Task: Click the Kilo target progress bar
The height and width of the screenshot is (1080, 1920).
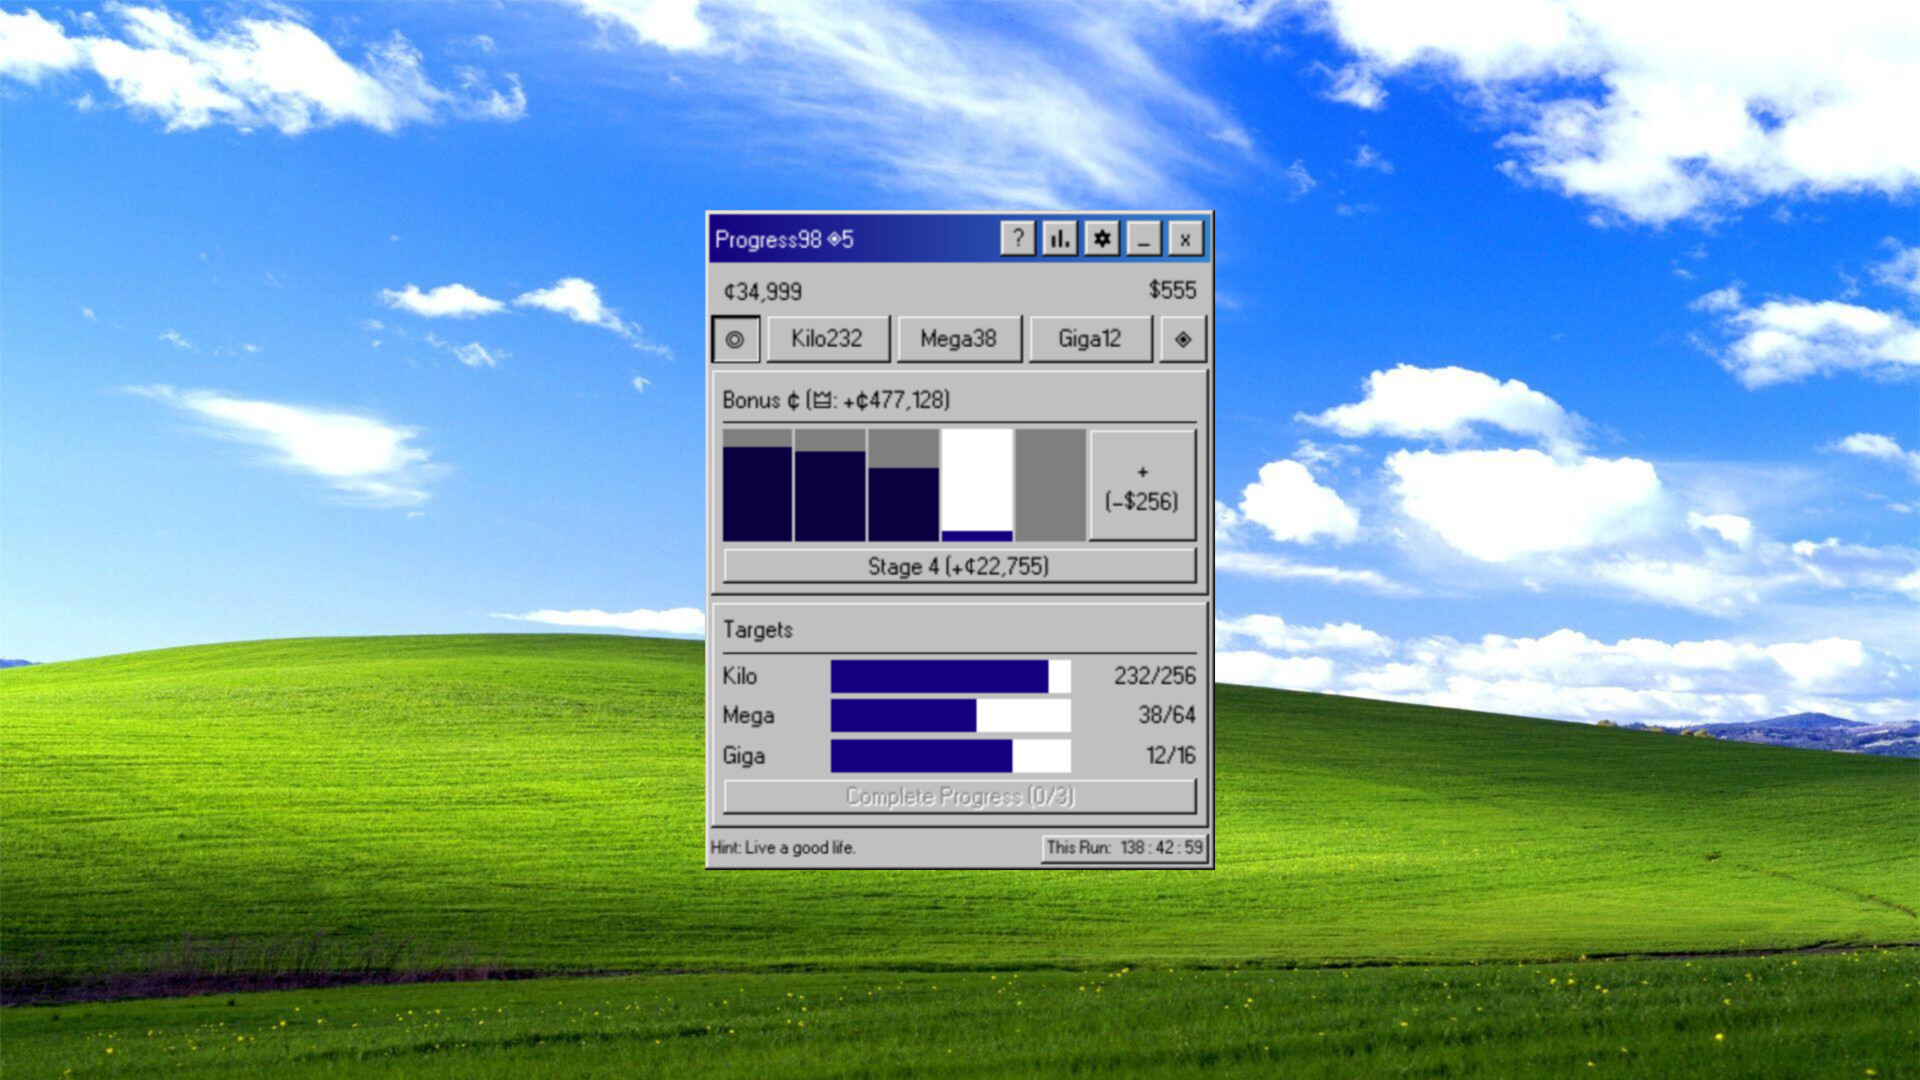Action: [950, 676]
